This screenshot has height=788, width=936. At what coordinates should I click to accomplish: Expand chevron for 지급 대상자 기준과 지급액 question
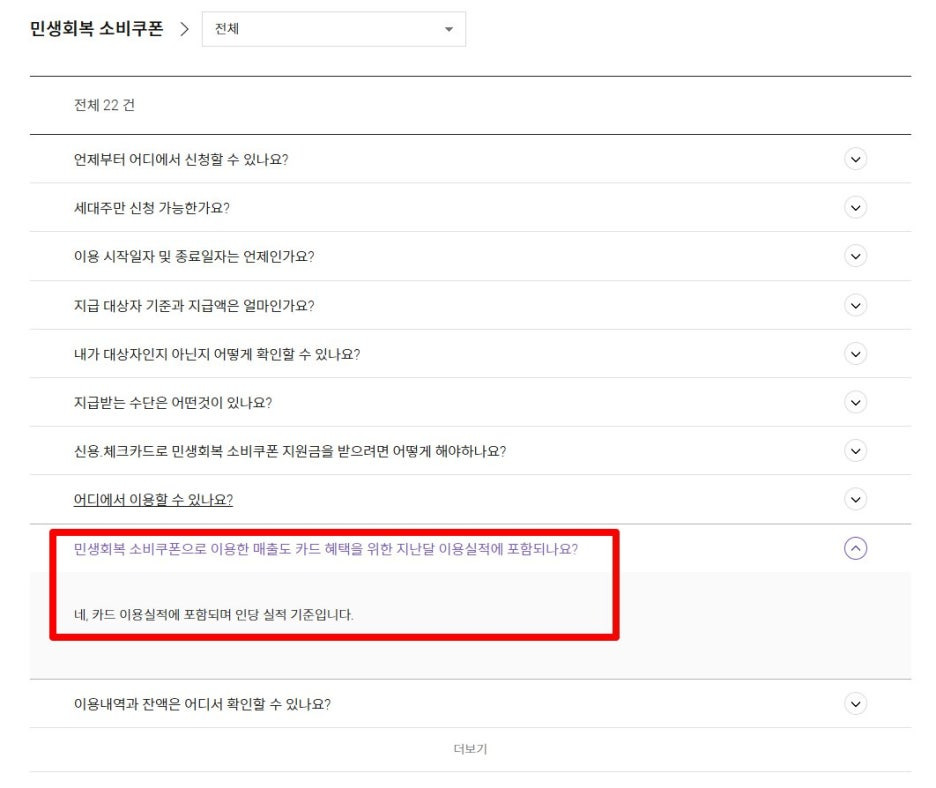[x=855, y=306]
